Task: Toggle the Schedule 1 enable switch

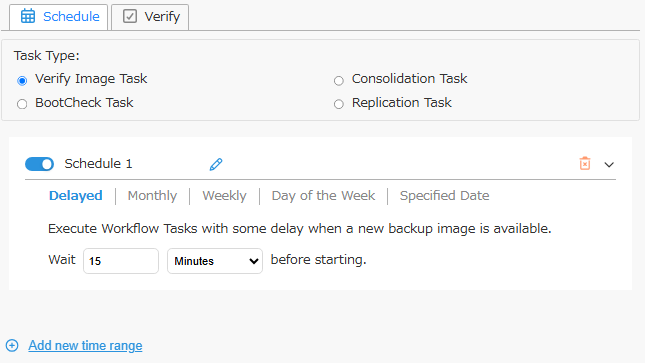Action: [x=39, y=164]
